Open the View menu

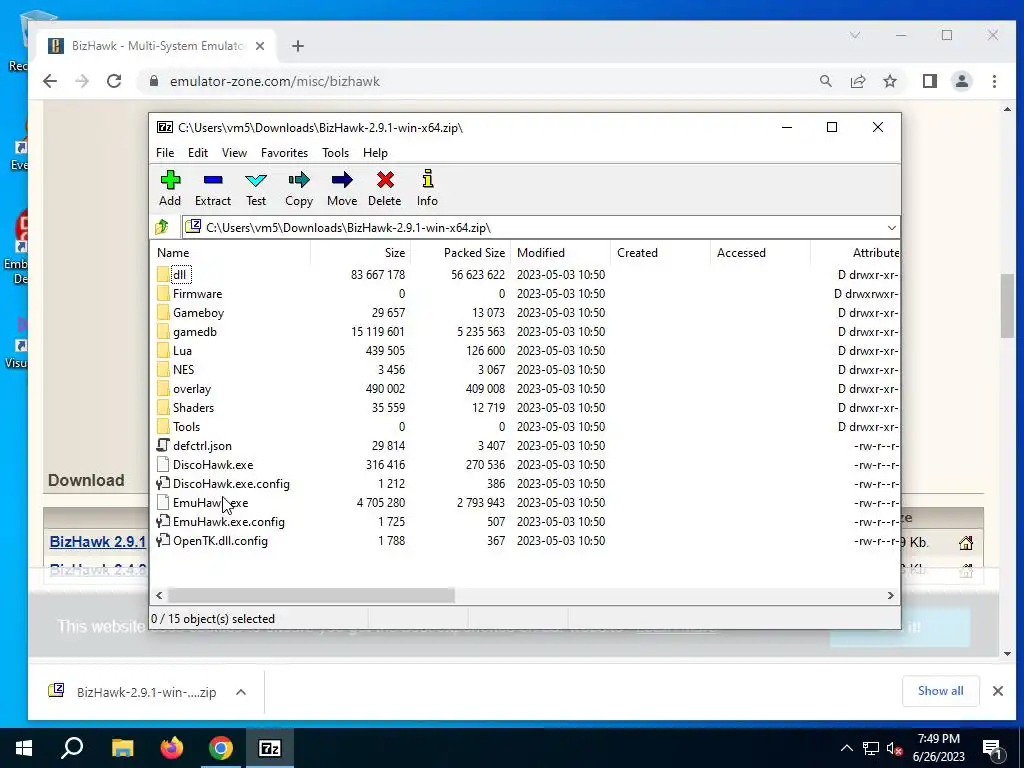click(x=234, y=152)
